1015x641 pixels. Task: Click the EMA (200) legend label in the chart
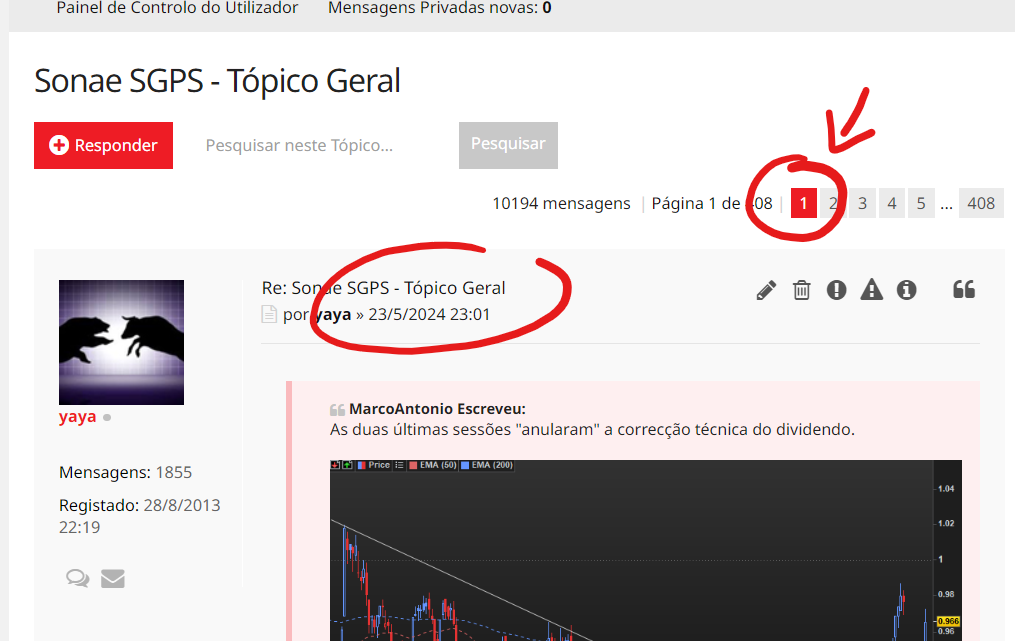(x=493, y=465)
